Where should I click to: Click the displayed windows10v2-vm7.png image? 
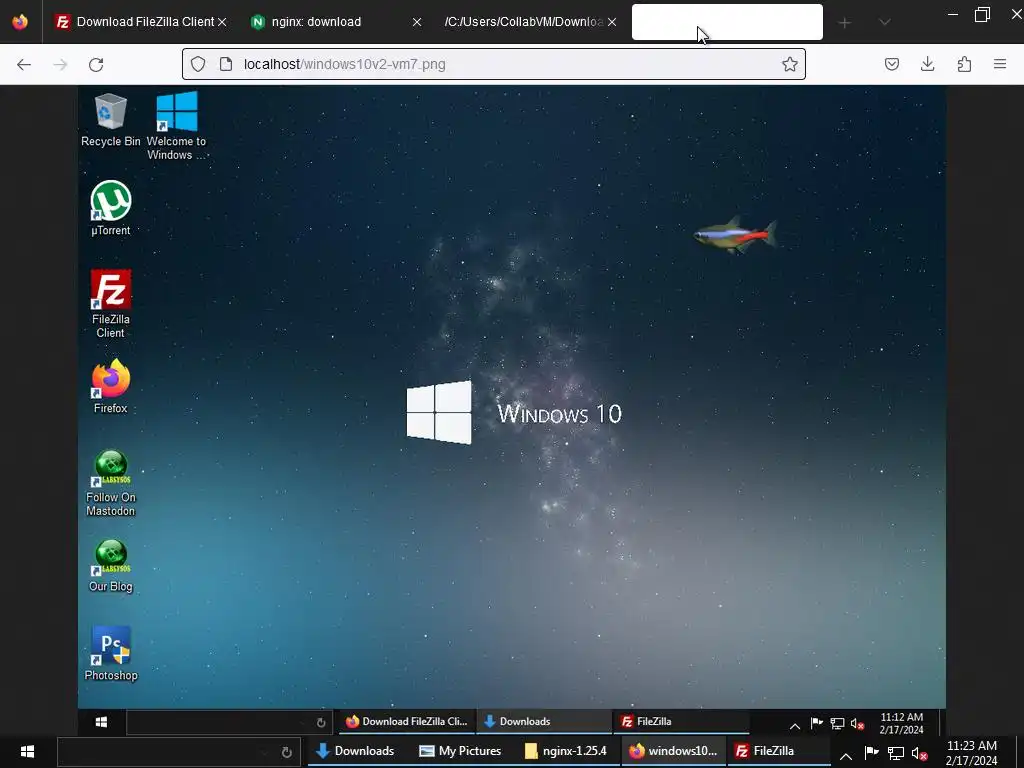click(512, 410)
